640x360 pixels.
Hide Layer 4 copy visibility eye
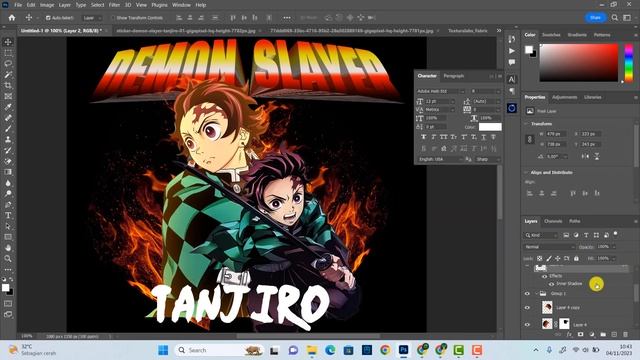coord(527,308)
